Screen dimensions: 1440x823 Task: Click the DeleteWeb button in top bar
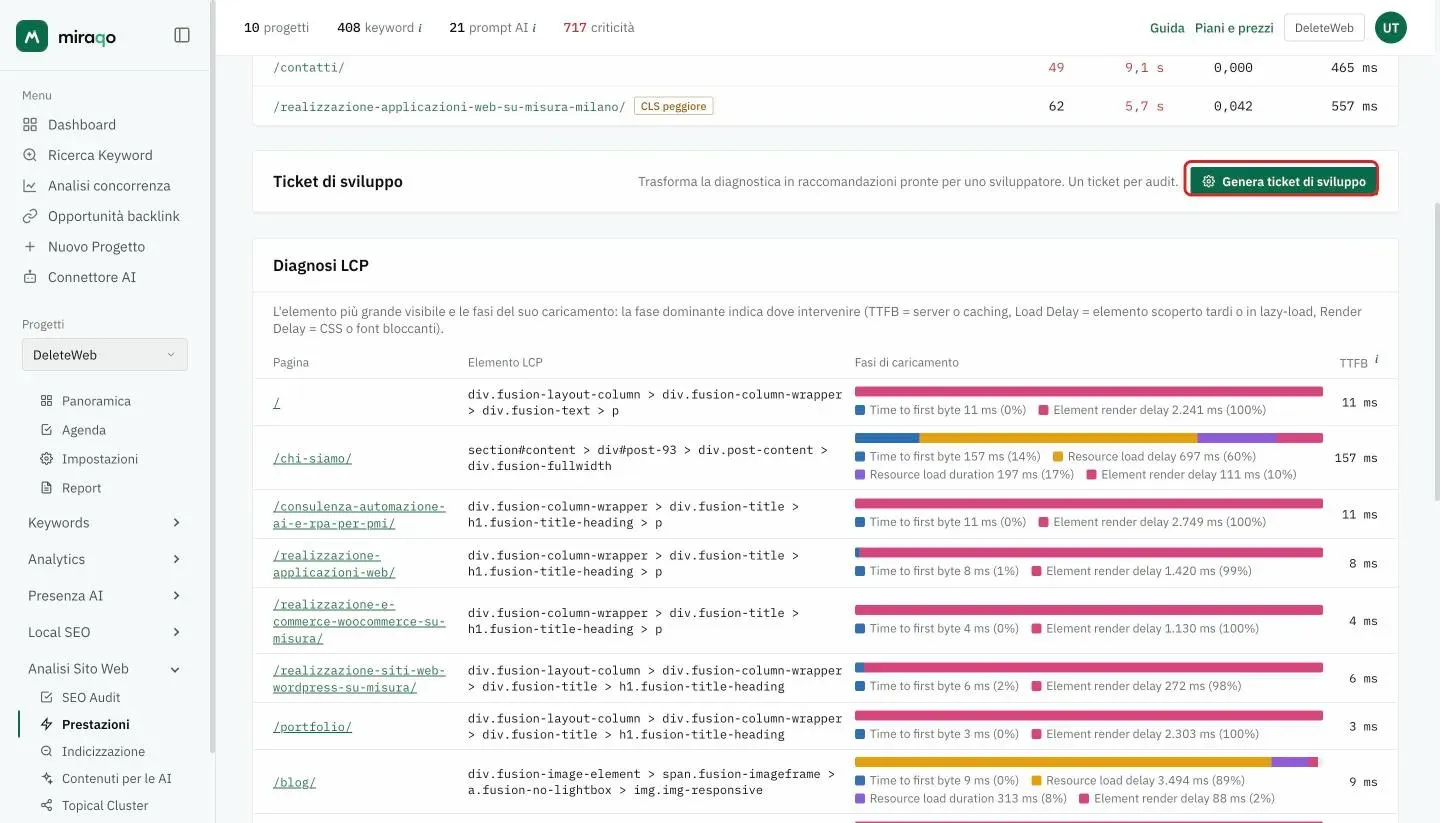pos(1324,28)
